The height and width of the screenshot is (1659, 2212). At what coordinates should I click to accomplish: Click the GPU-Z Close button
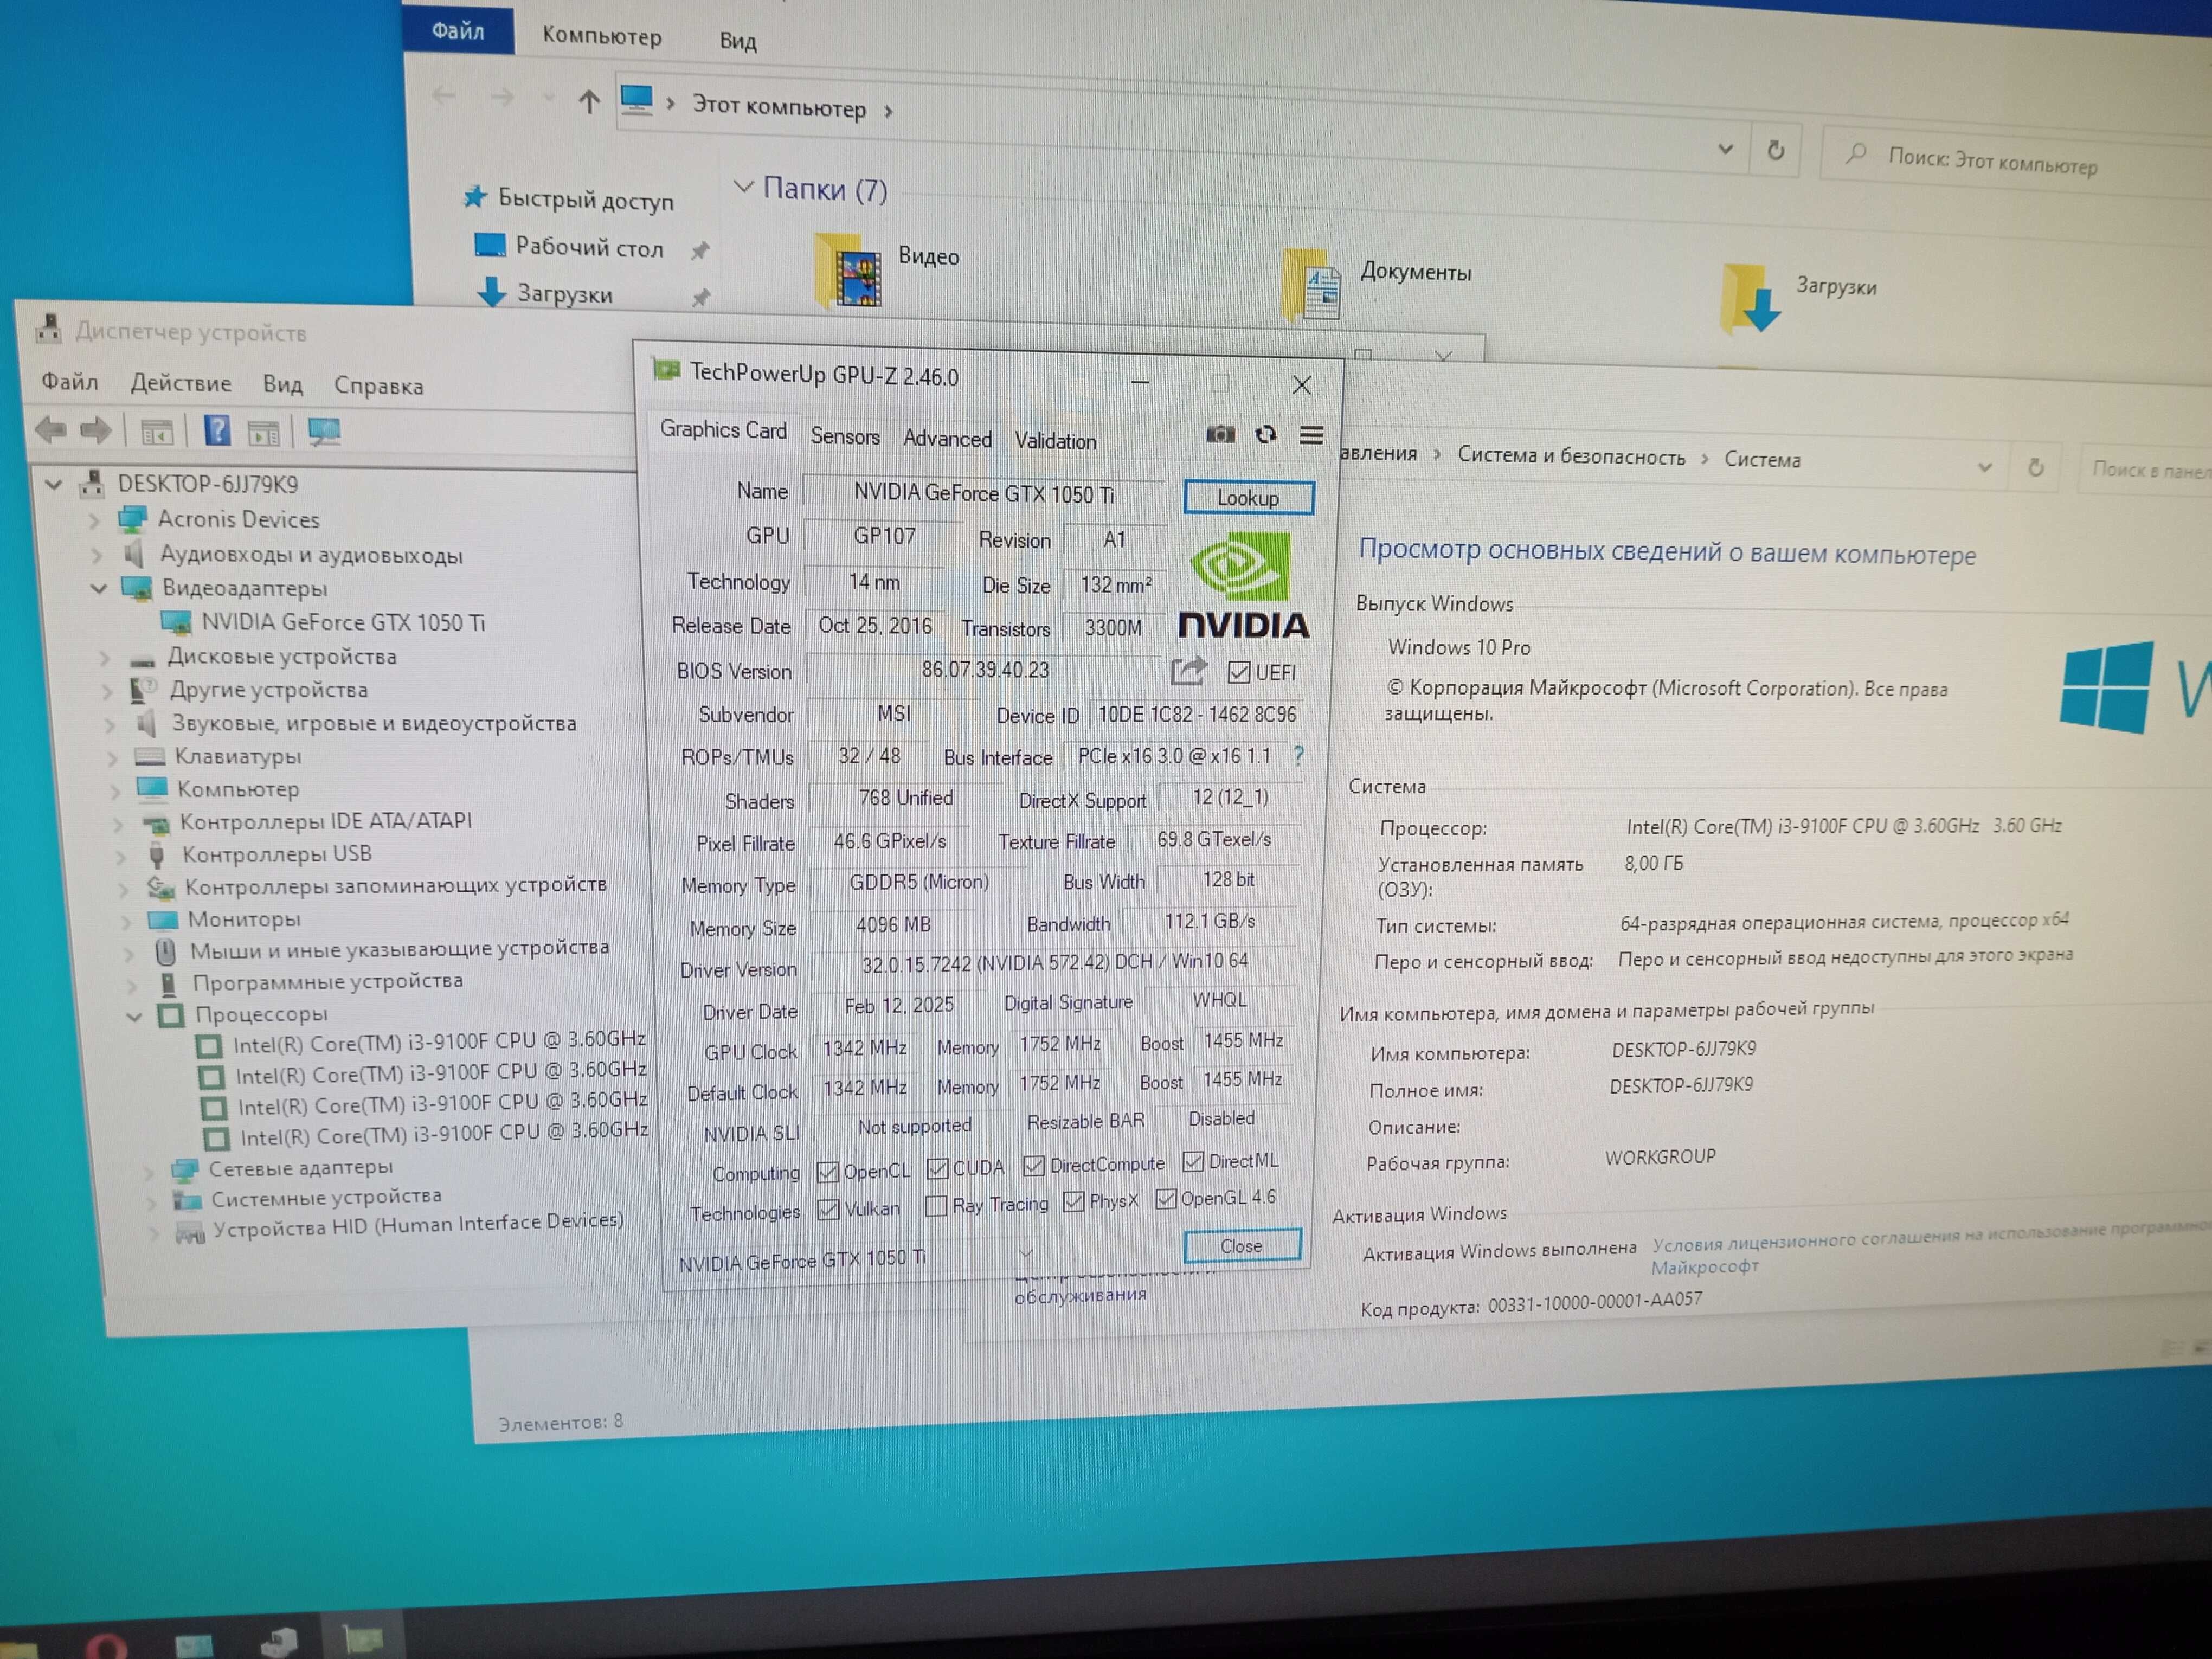(1242, 1246)
